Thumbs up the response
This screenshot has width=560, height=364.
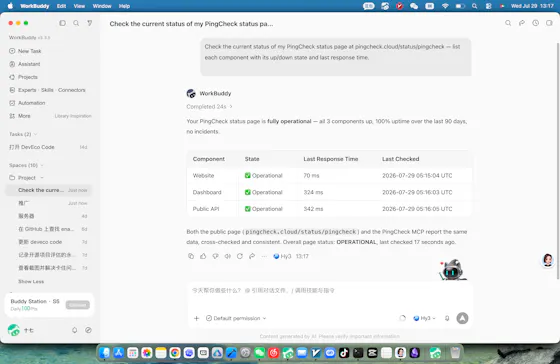pyautogui.click(x=203, y=256)
